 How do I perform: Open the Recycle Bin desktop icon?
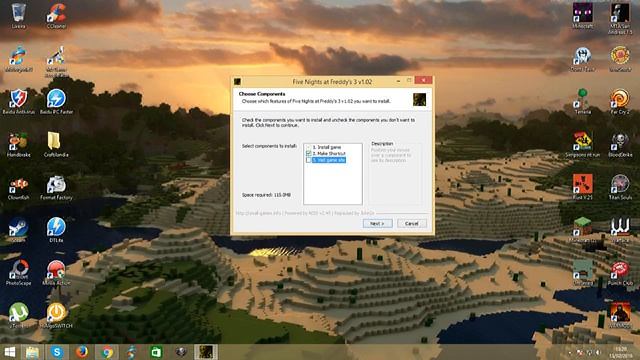pos(18,16)
